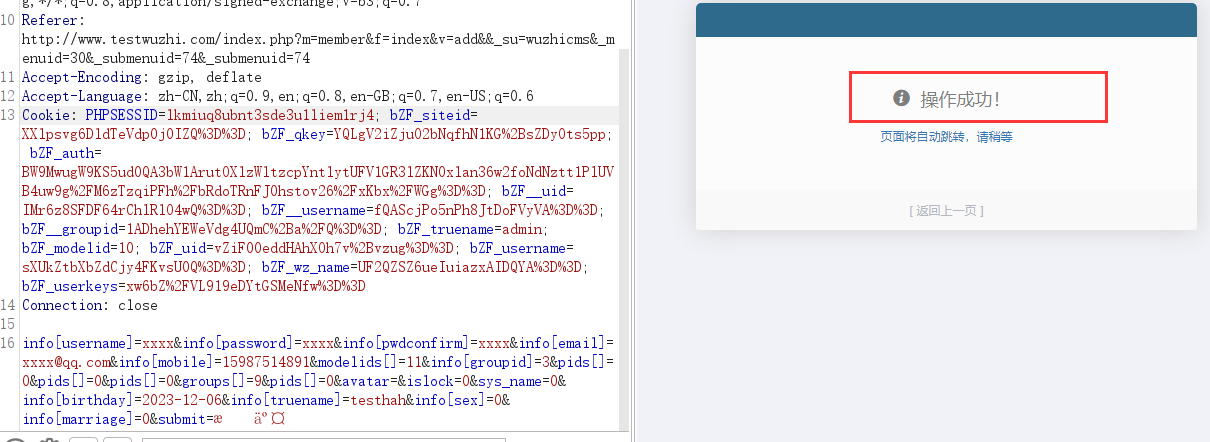1210x442 pixels.
Task: Place cursor on the Cookie header name
Action: click(x=45, y=115)
